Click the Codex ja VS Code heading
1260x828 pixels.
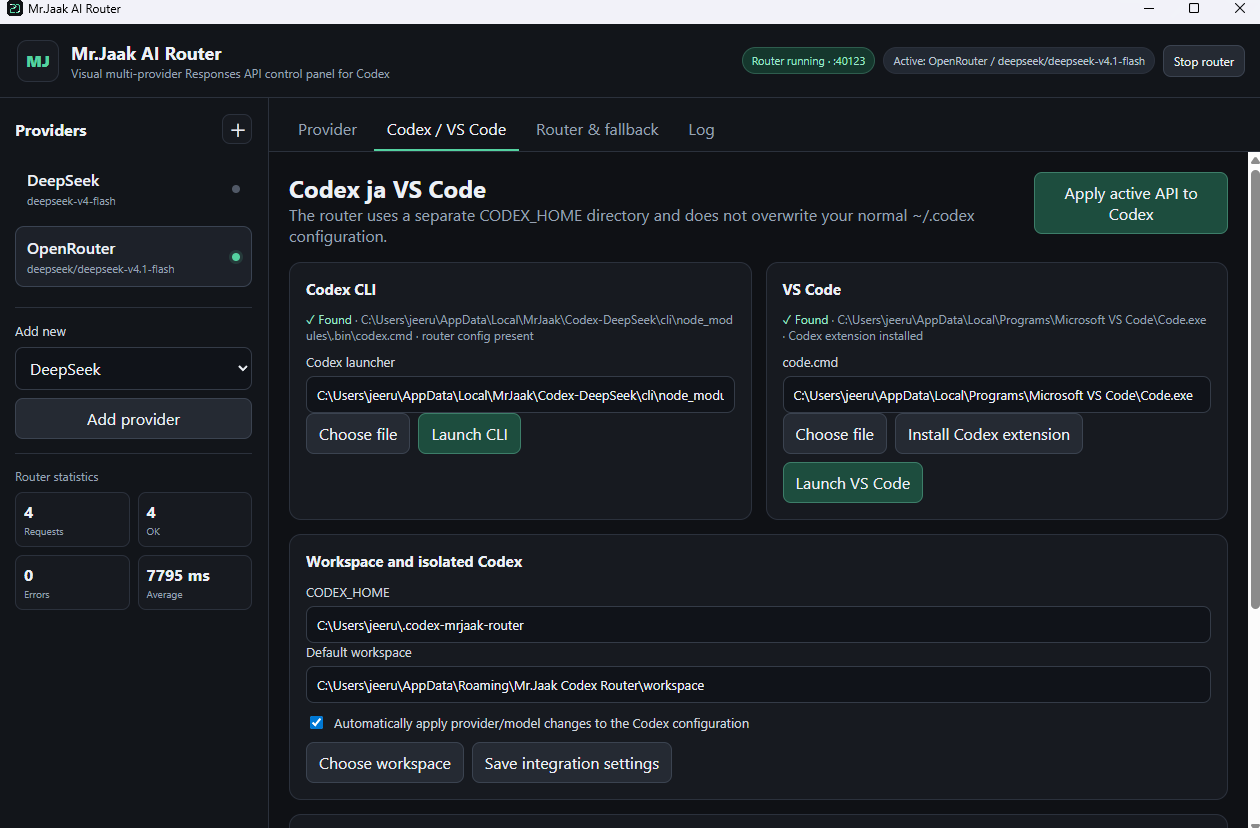387,190
